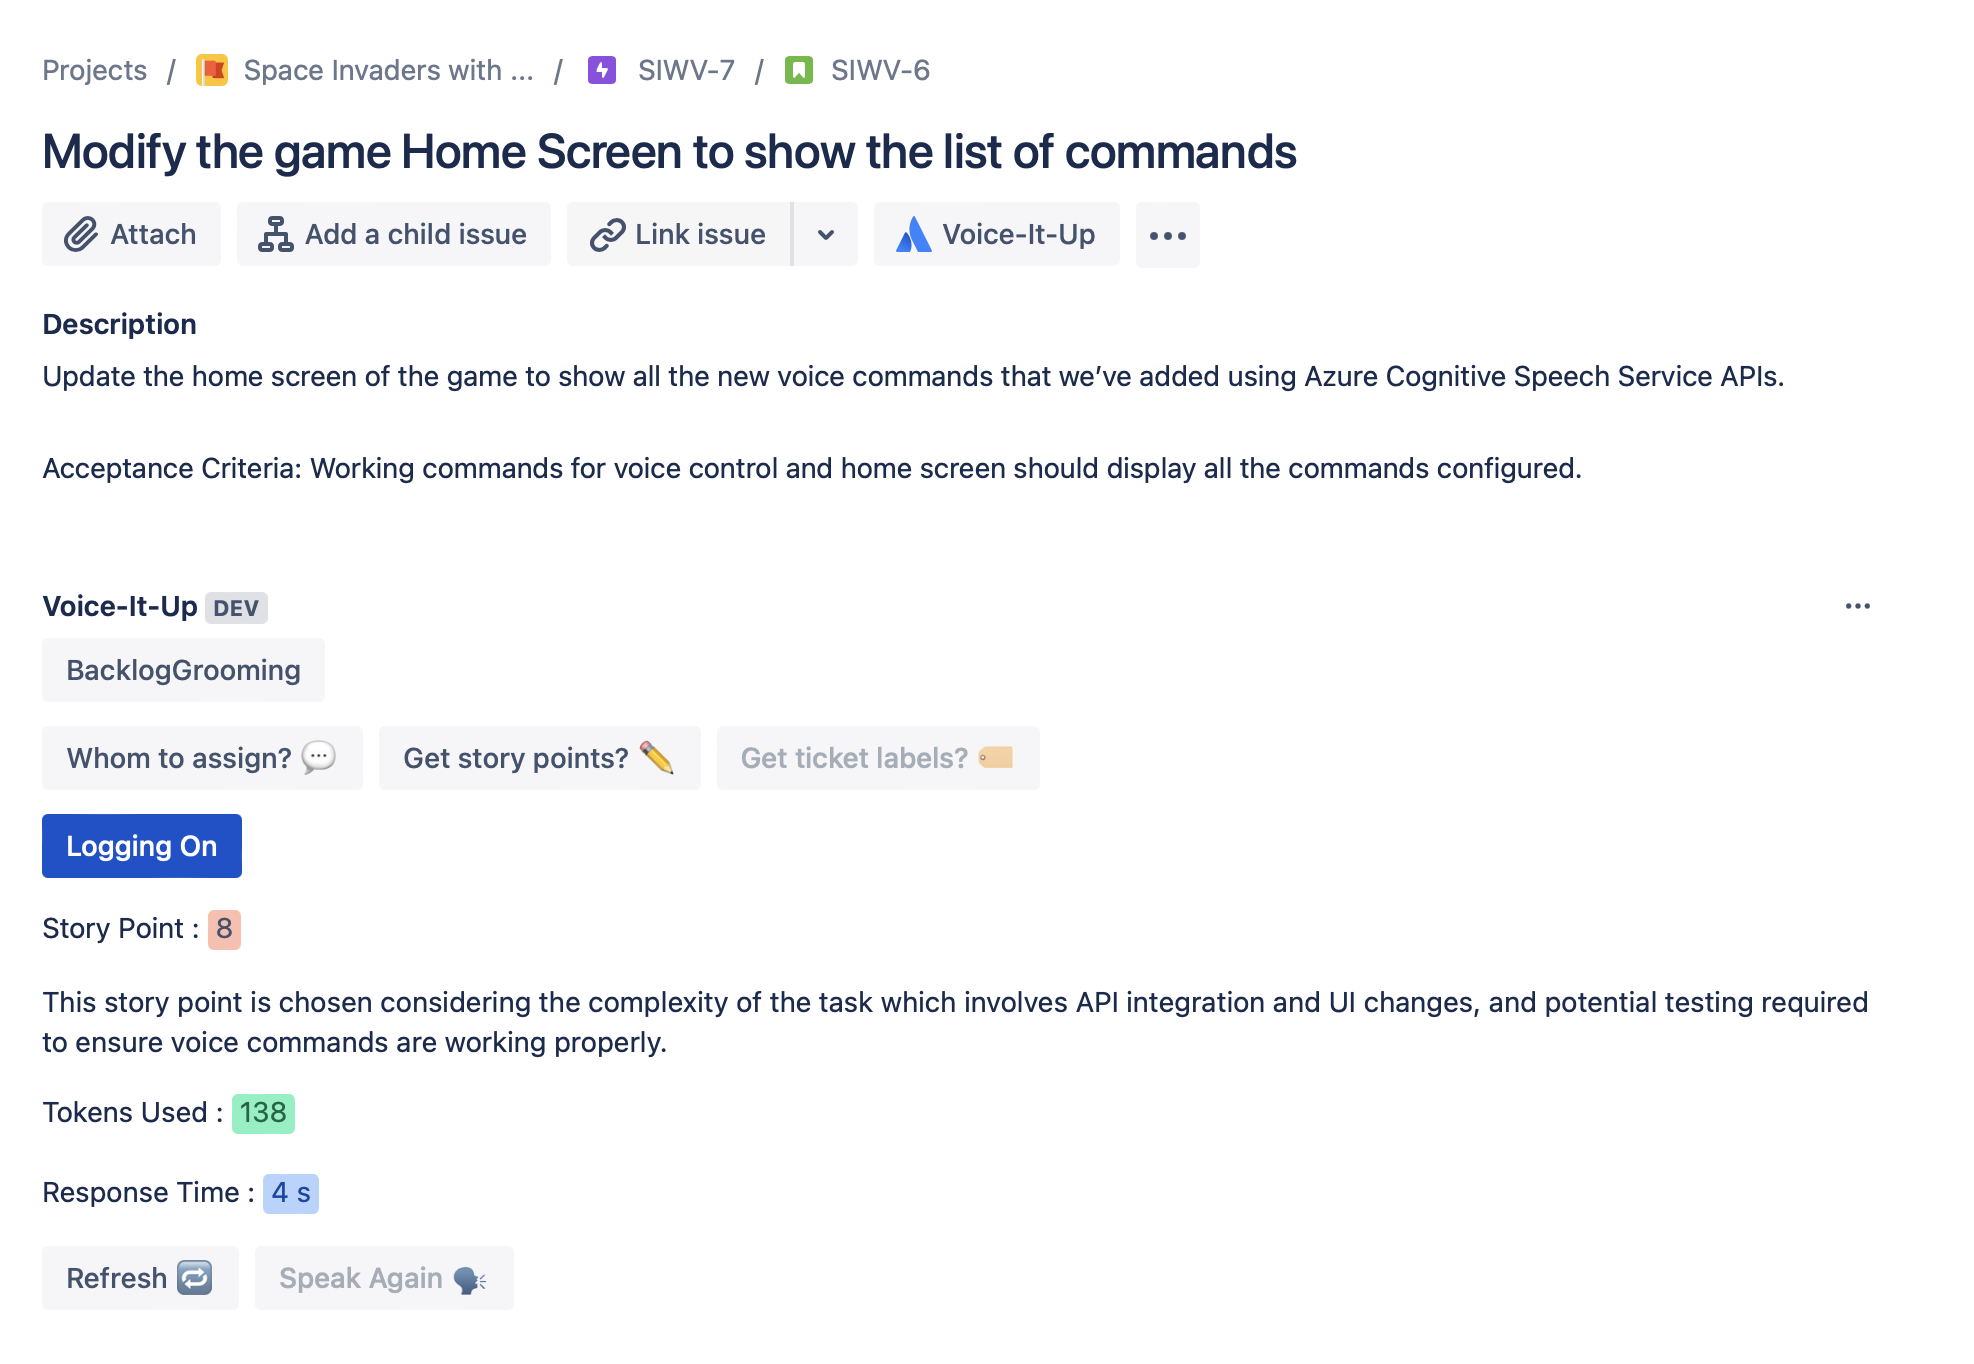This screenshot has width=1974, height=1364.
Task: Open SIWV-7 parent issue breadcrumb
Action: (686, 70)
